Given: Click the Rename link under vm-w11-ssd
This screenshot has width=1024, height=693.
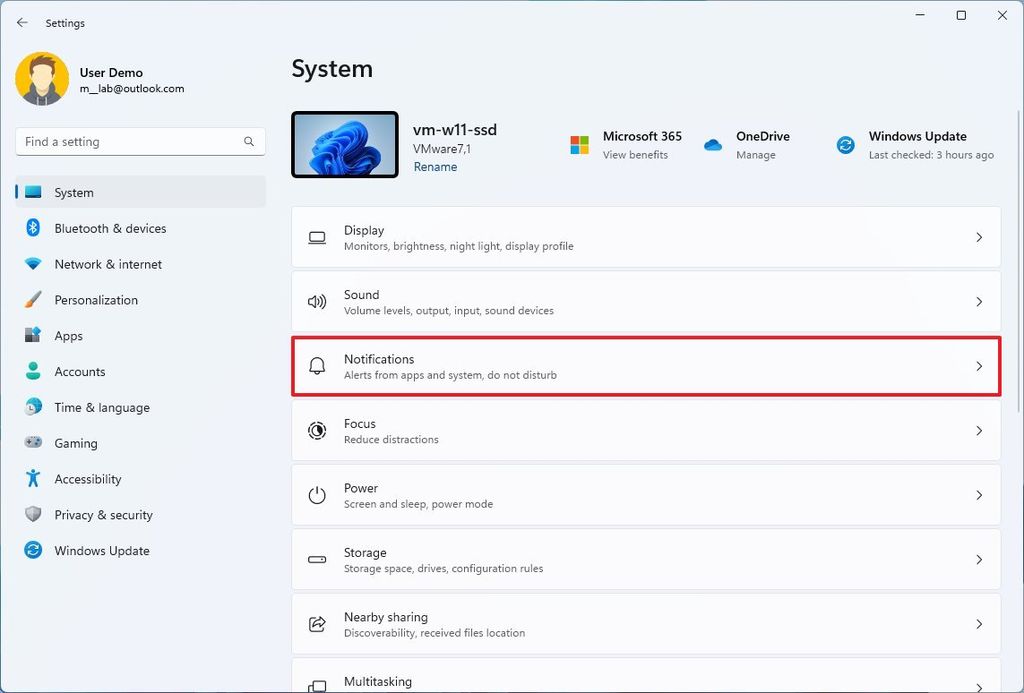Looking at the screenshot, I should point(435,166).
